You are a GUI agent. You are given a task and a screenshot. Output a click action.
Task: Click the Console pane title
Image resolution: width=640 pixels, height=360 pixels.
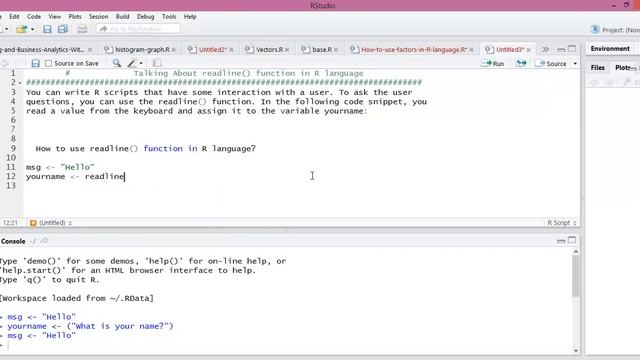coord(13,241)
